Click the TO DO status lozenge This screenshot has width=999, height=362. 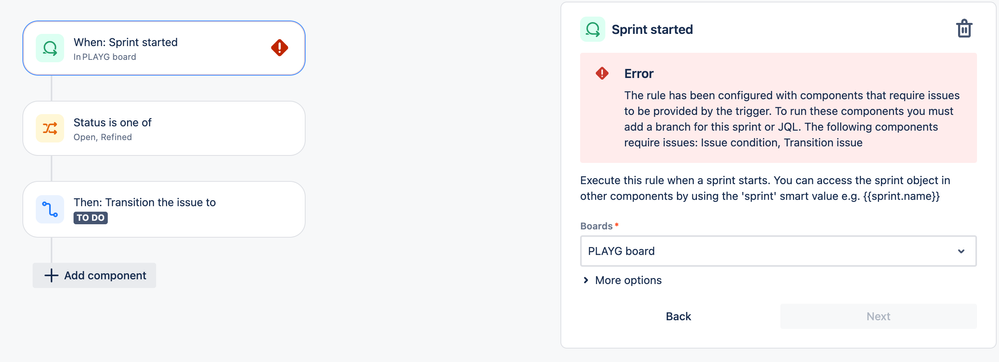pos(90,218)
